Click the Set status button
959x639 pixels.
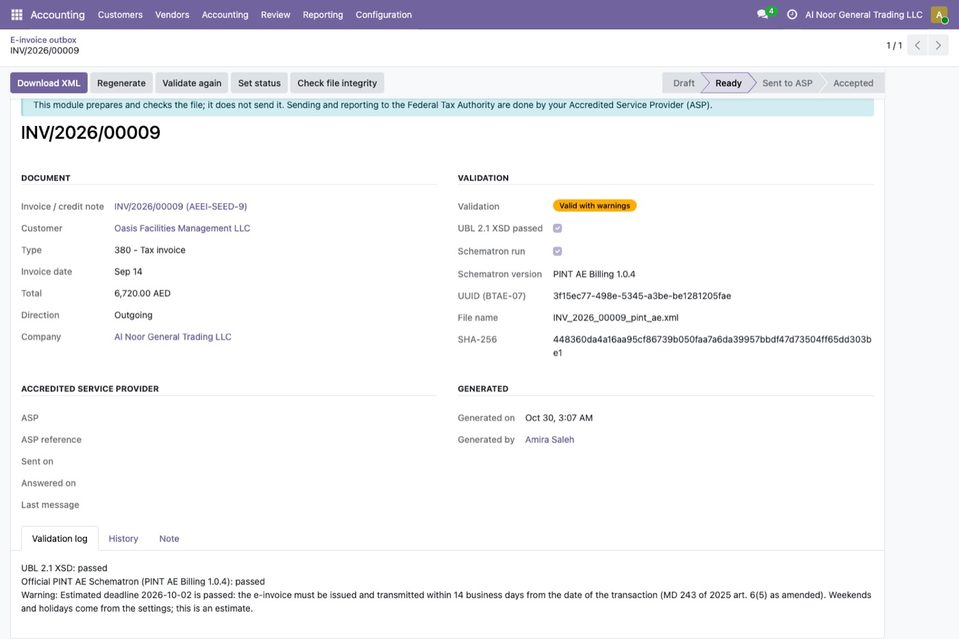pyautogui.click(x=259, y=83)
